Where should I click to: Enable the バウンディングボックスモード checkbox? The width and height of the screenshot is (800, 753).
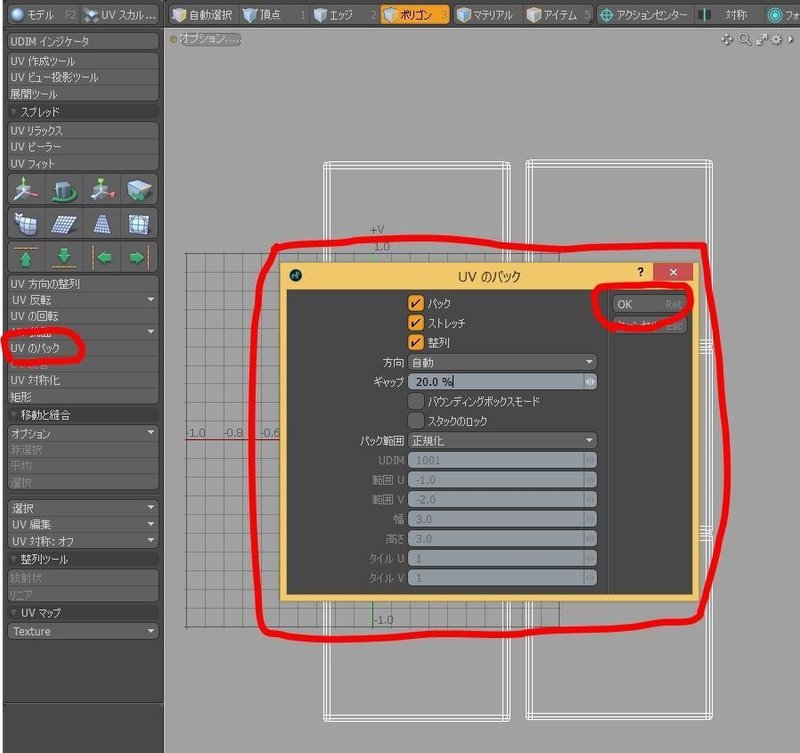(416, 401)
